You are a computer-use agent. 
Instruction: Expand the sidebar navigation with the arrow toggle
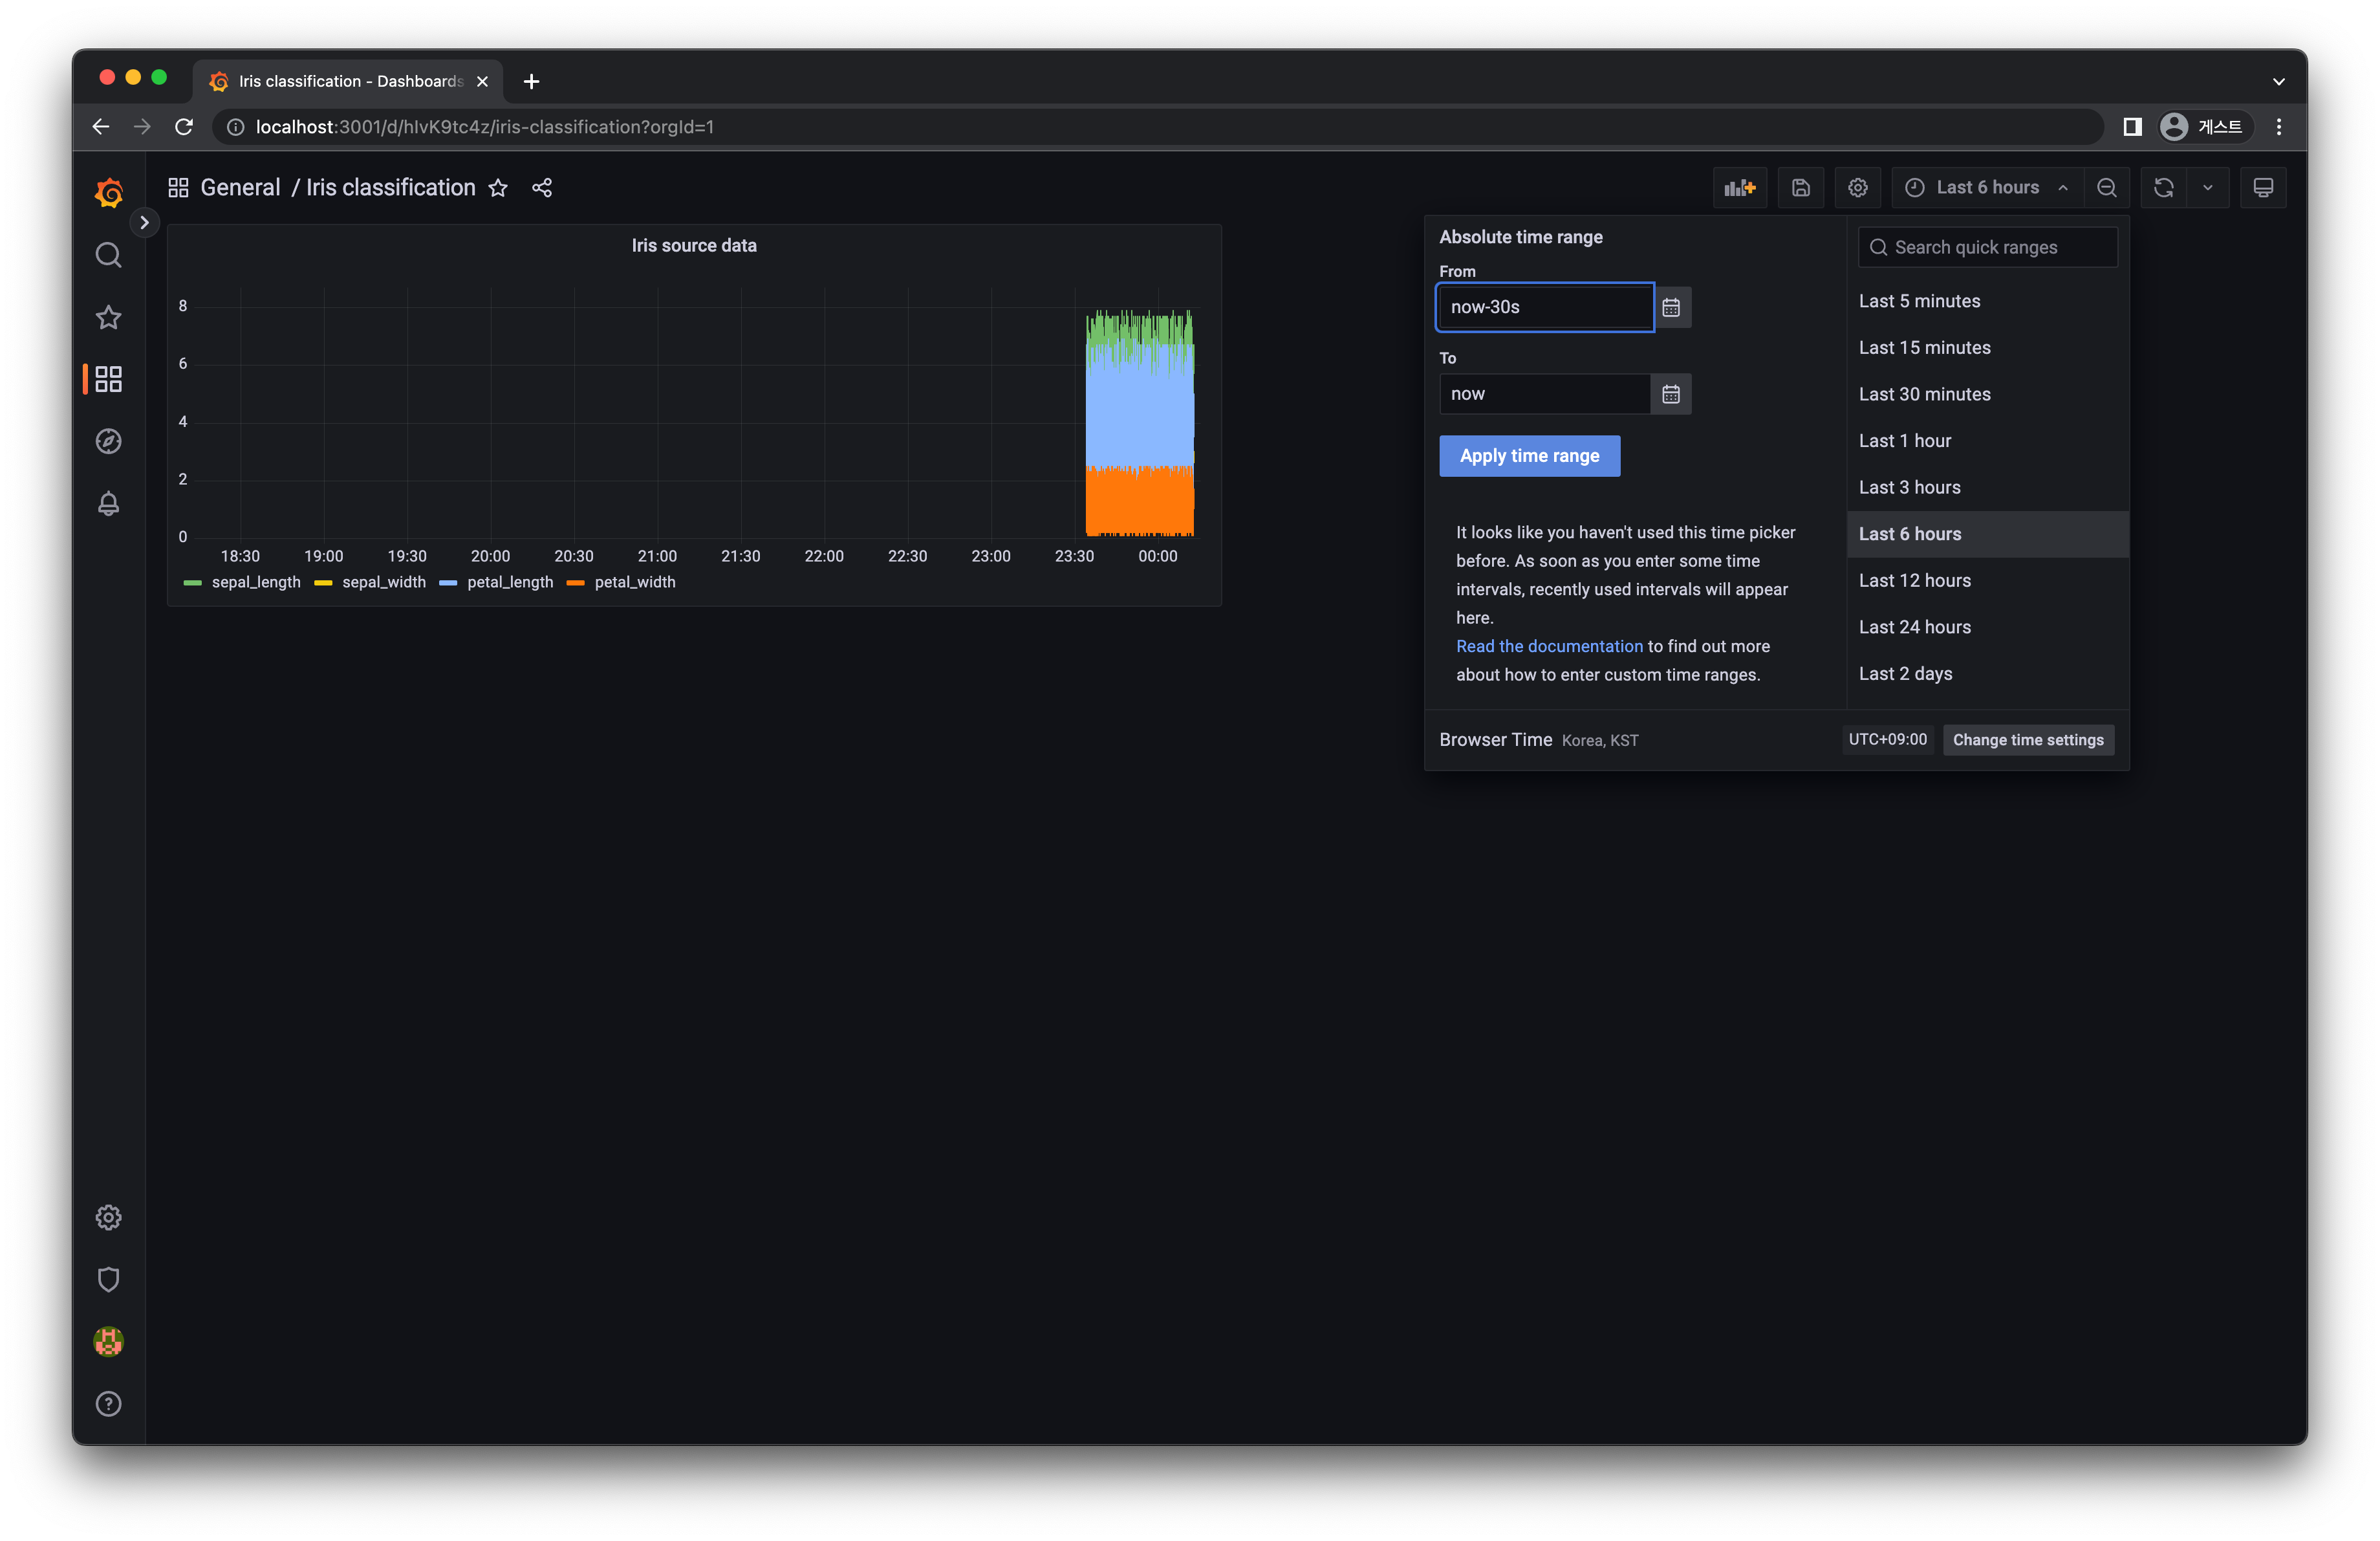tap(144, 222)
